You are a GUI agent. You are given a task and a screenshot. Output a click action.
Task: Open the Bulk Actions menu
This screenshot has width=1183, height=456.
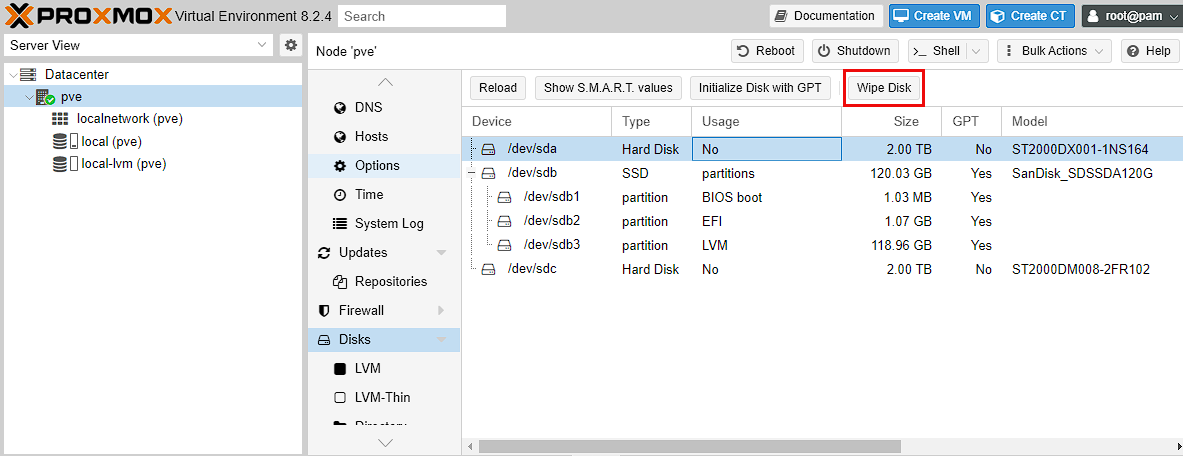coord(1054,51)
